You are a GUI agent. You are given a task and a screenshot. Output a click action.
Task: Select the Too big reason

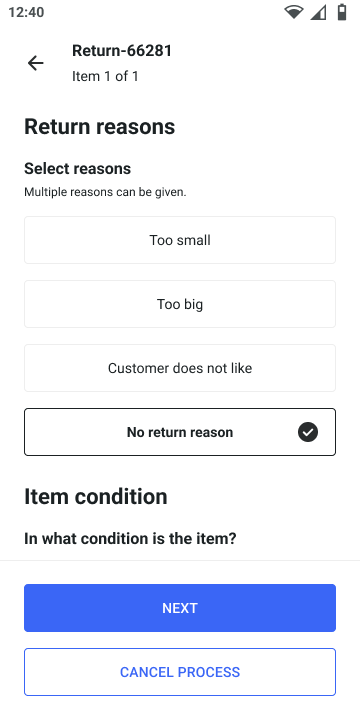tap(180, 304)
